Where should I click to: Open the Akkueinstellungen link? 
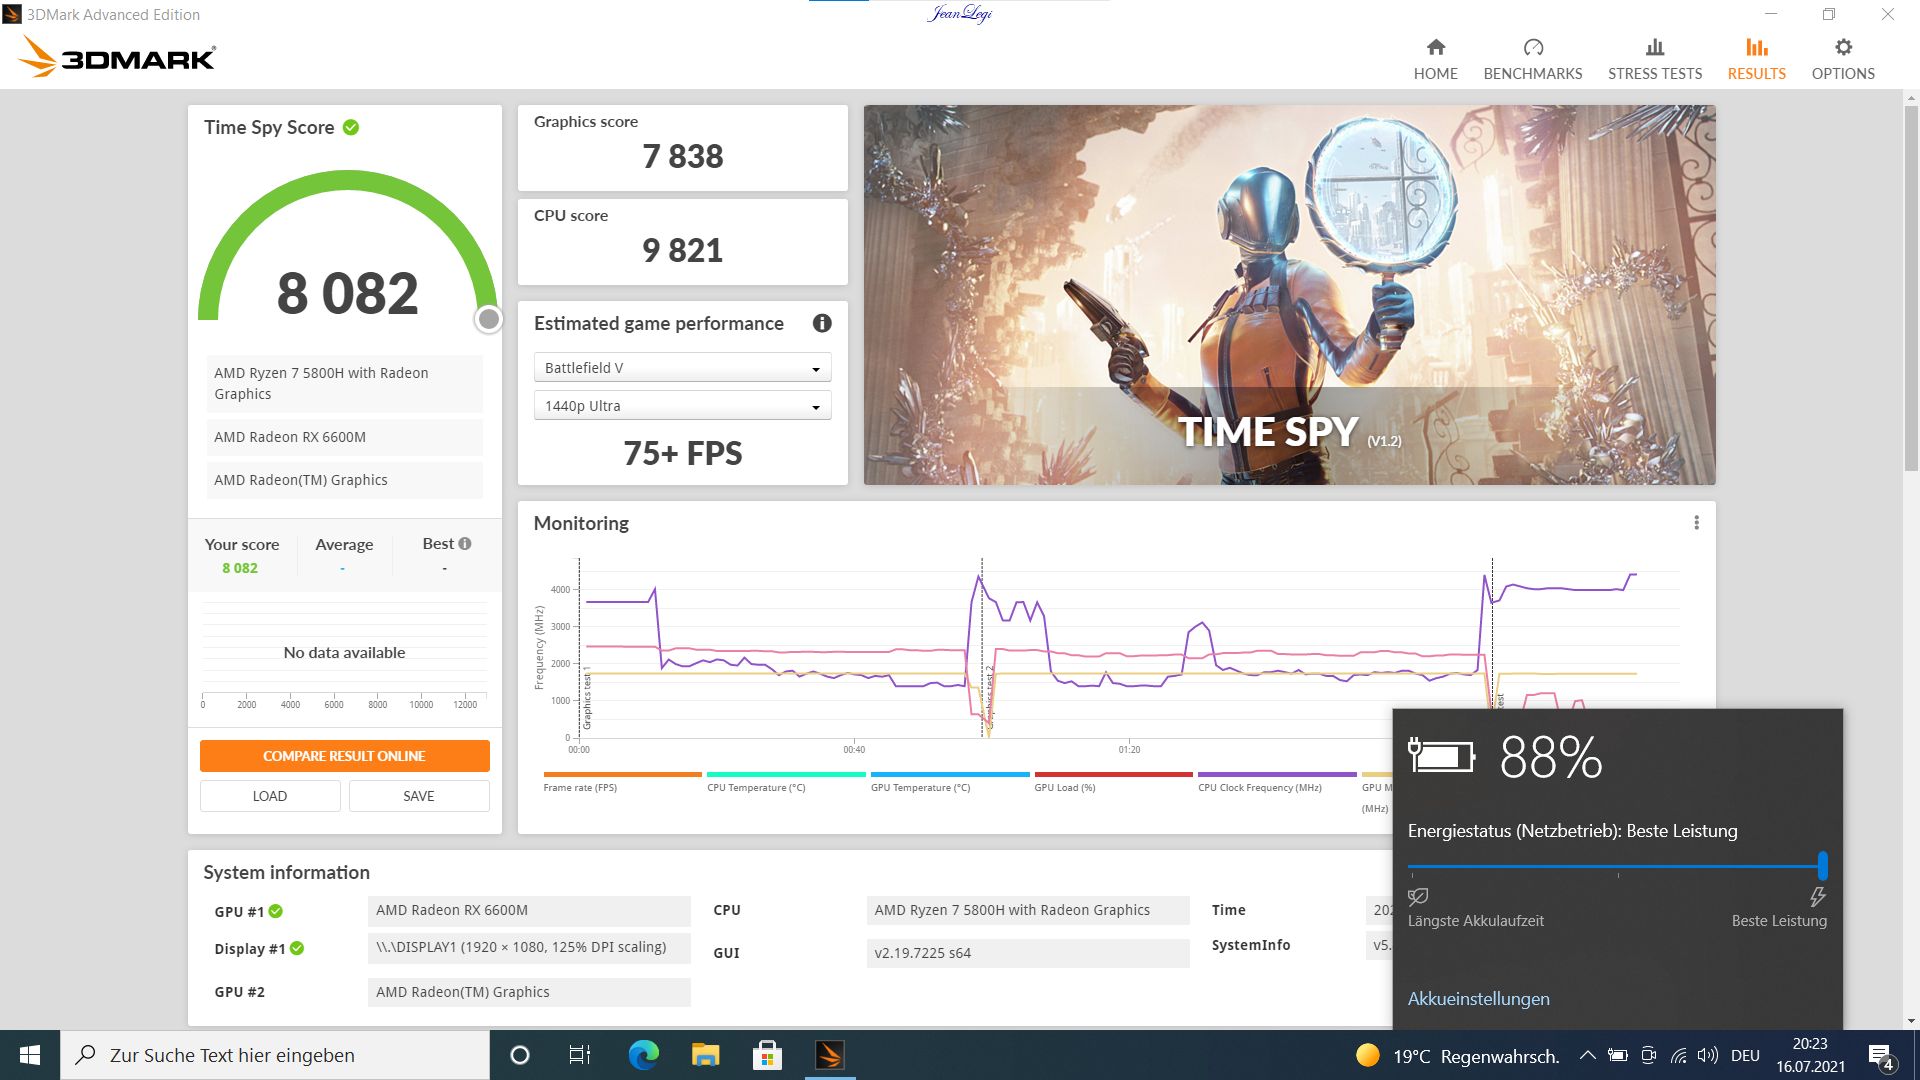tap(1478, 999)
